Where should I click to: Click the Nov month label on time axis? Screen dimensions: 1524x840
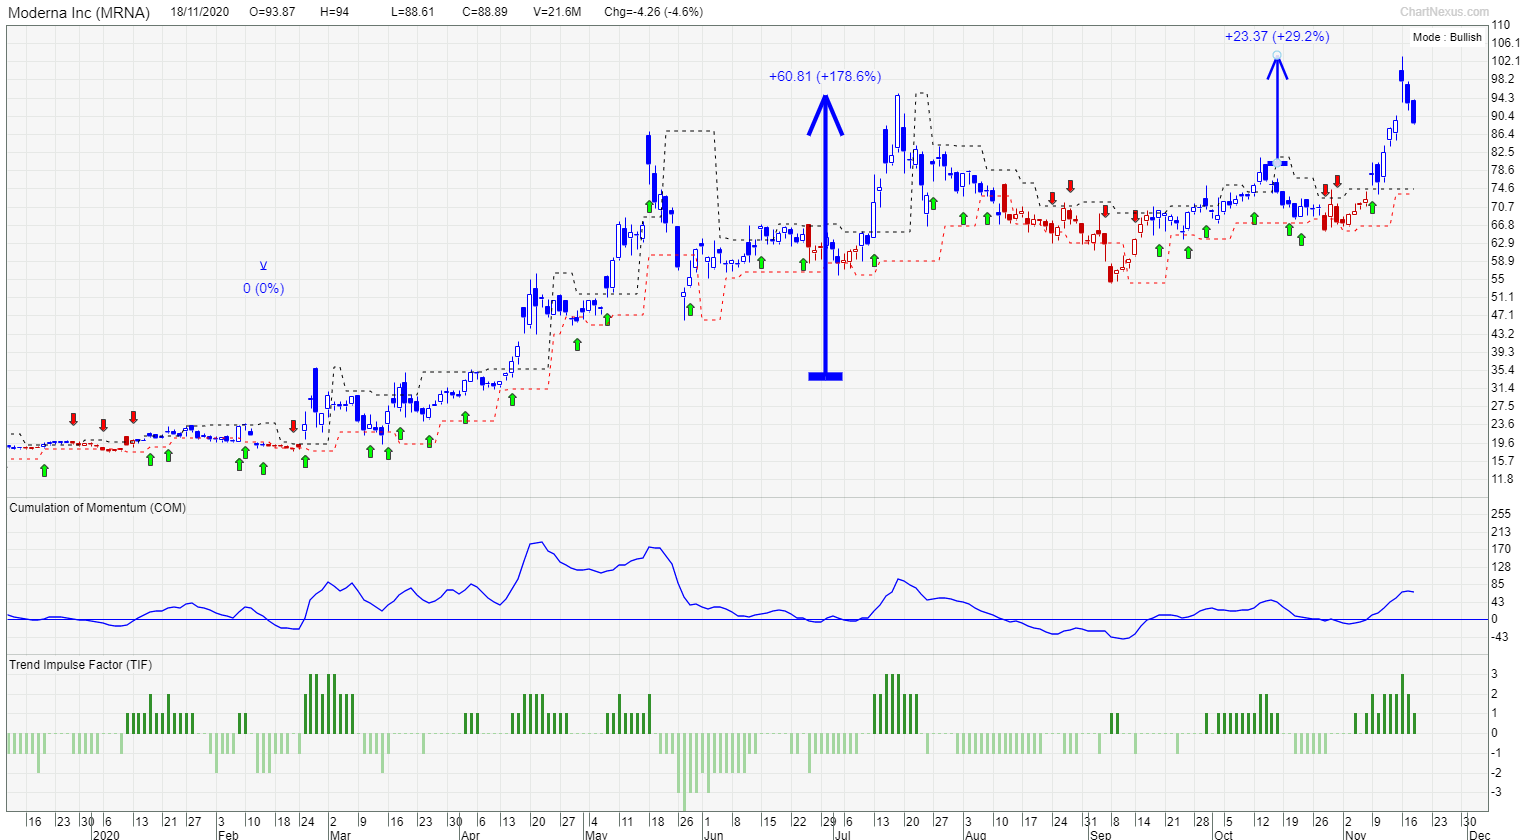click(1355, 834)
